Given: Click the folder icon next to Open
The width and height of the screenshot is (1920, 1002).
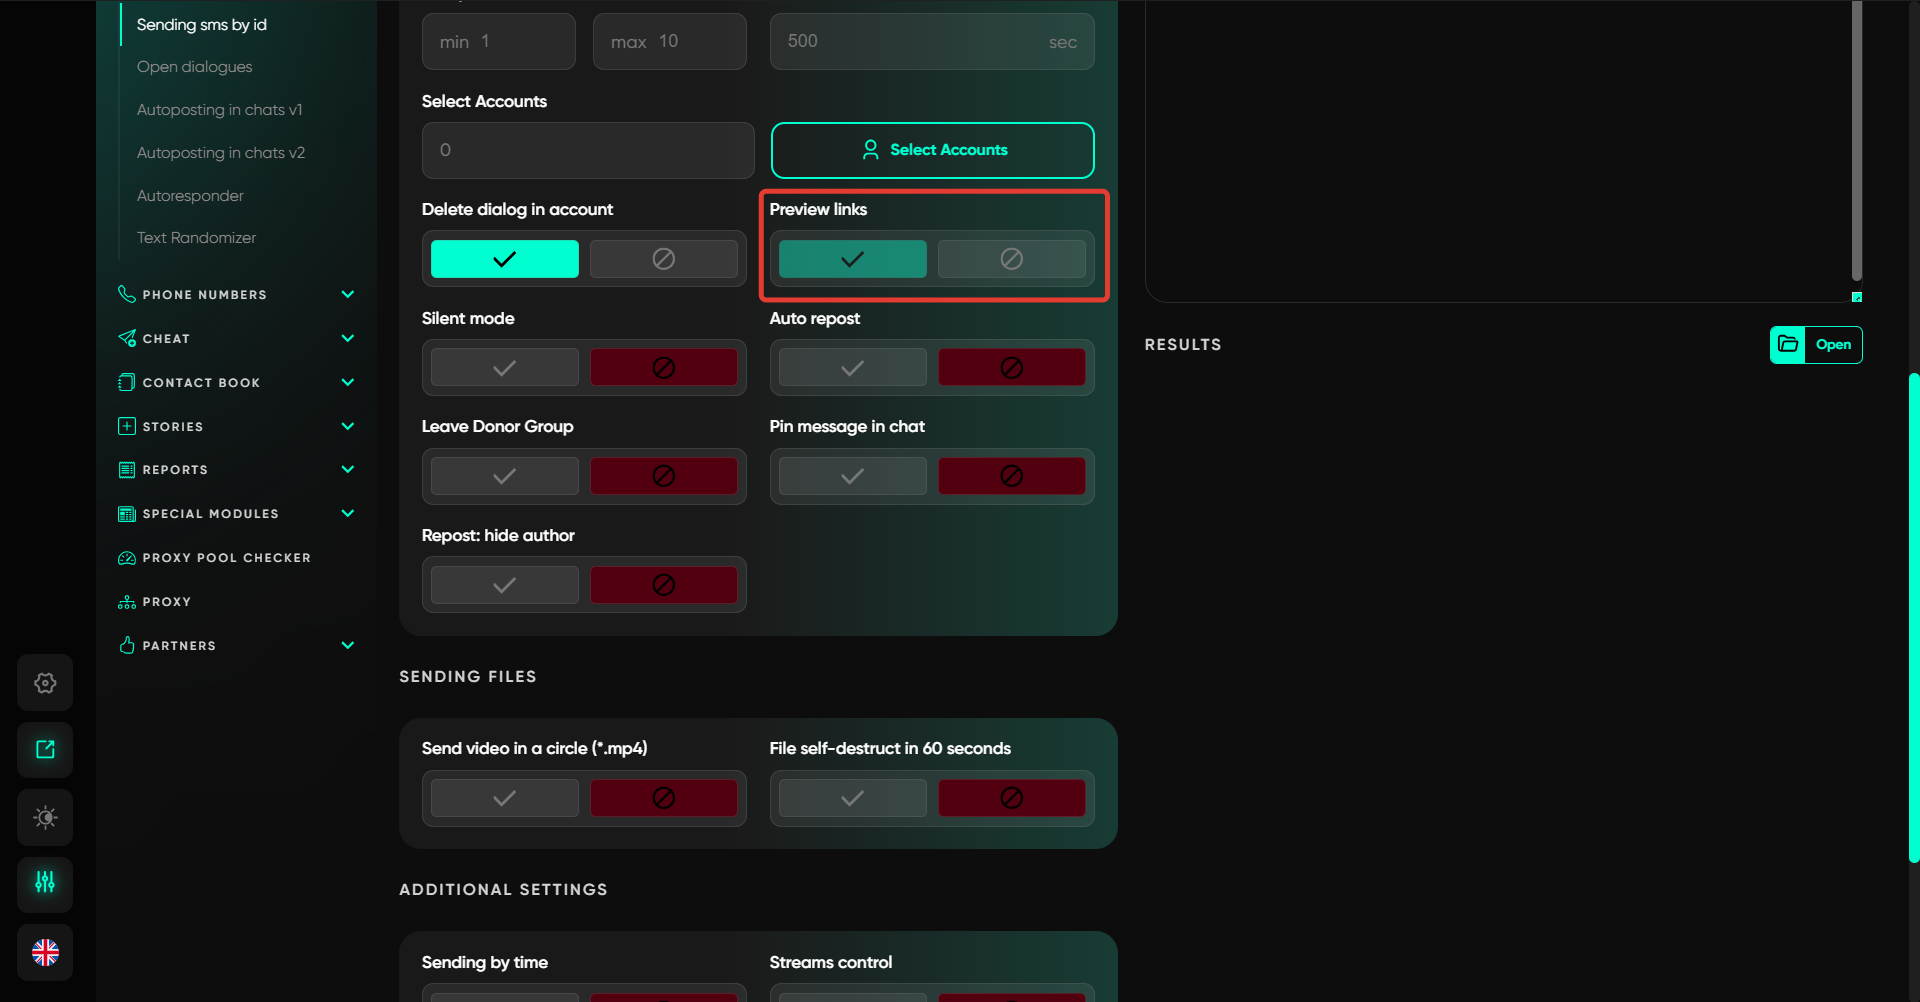Looking at the screenshot, I should pos(1788,345).
